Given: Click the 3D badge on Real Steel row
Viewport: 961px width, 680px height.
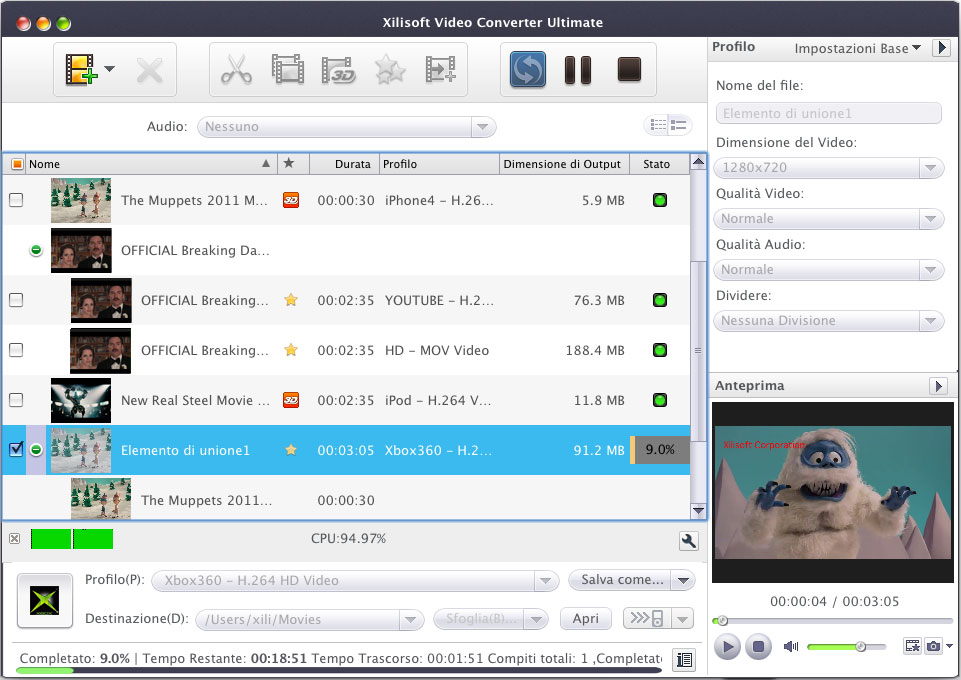Looking at the screenshot, I should click(291, 400).
